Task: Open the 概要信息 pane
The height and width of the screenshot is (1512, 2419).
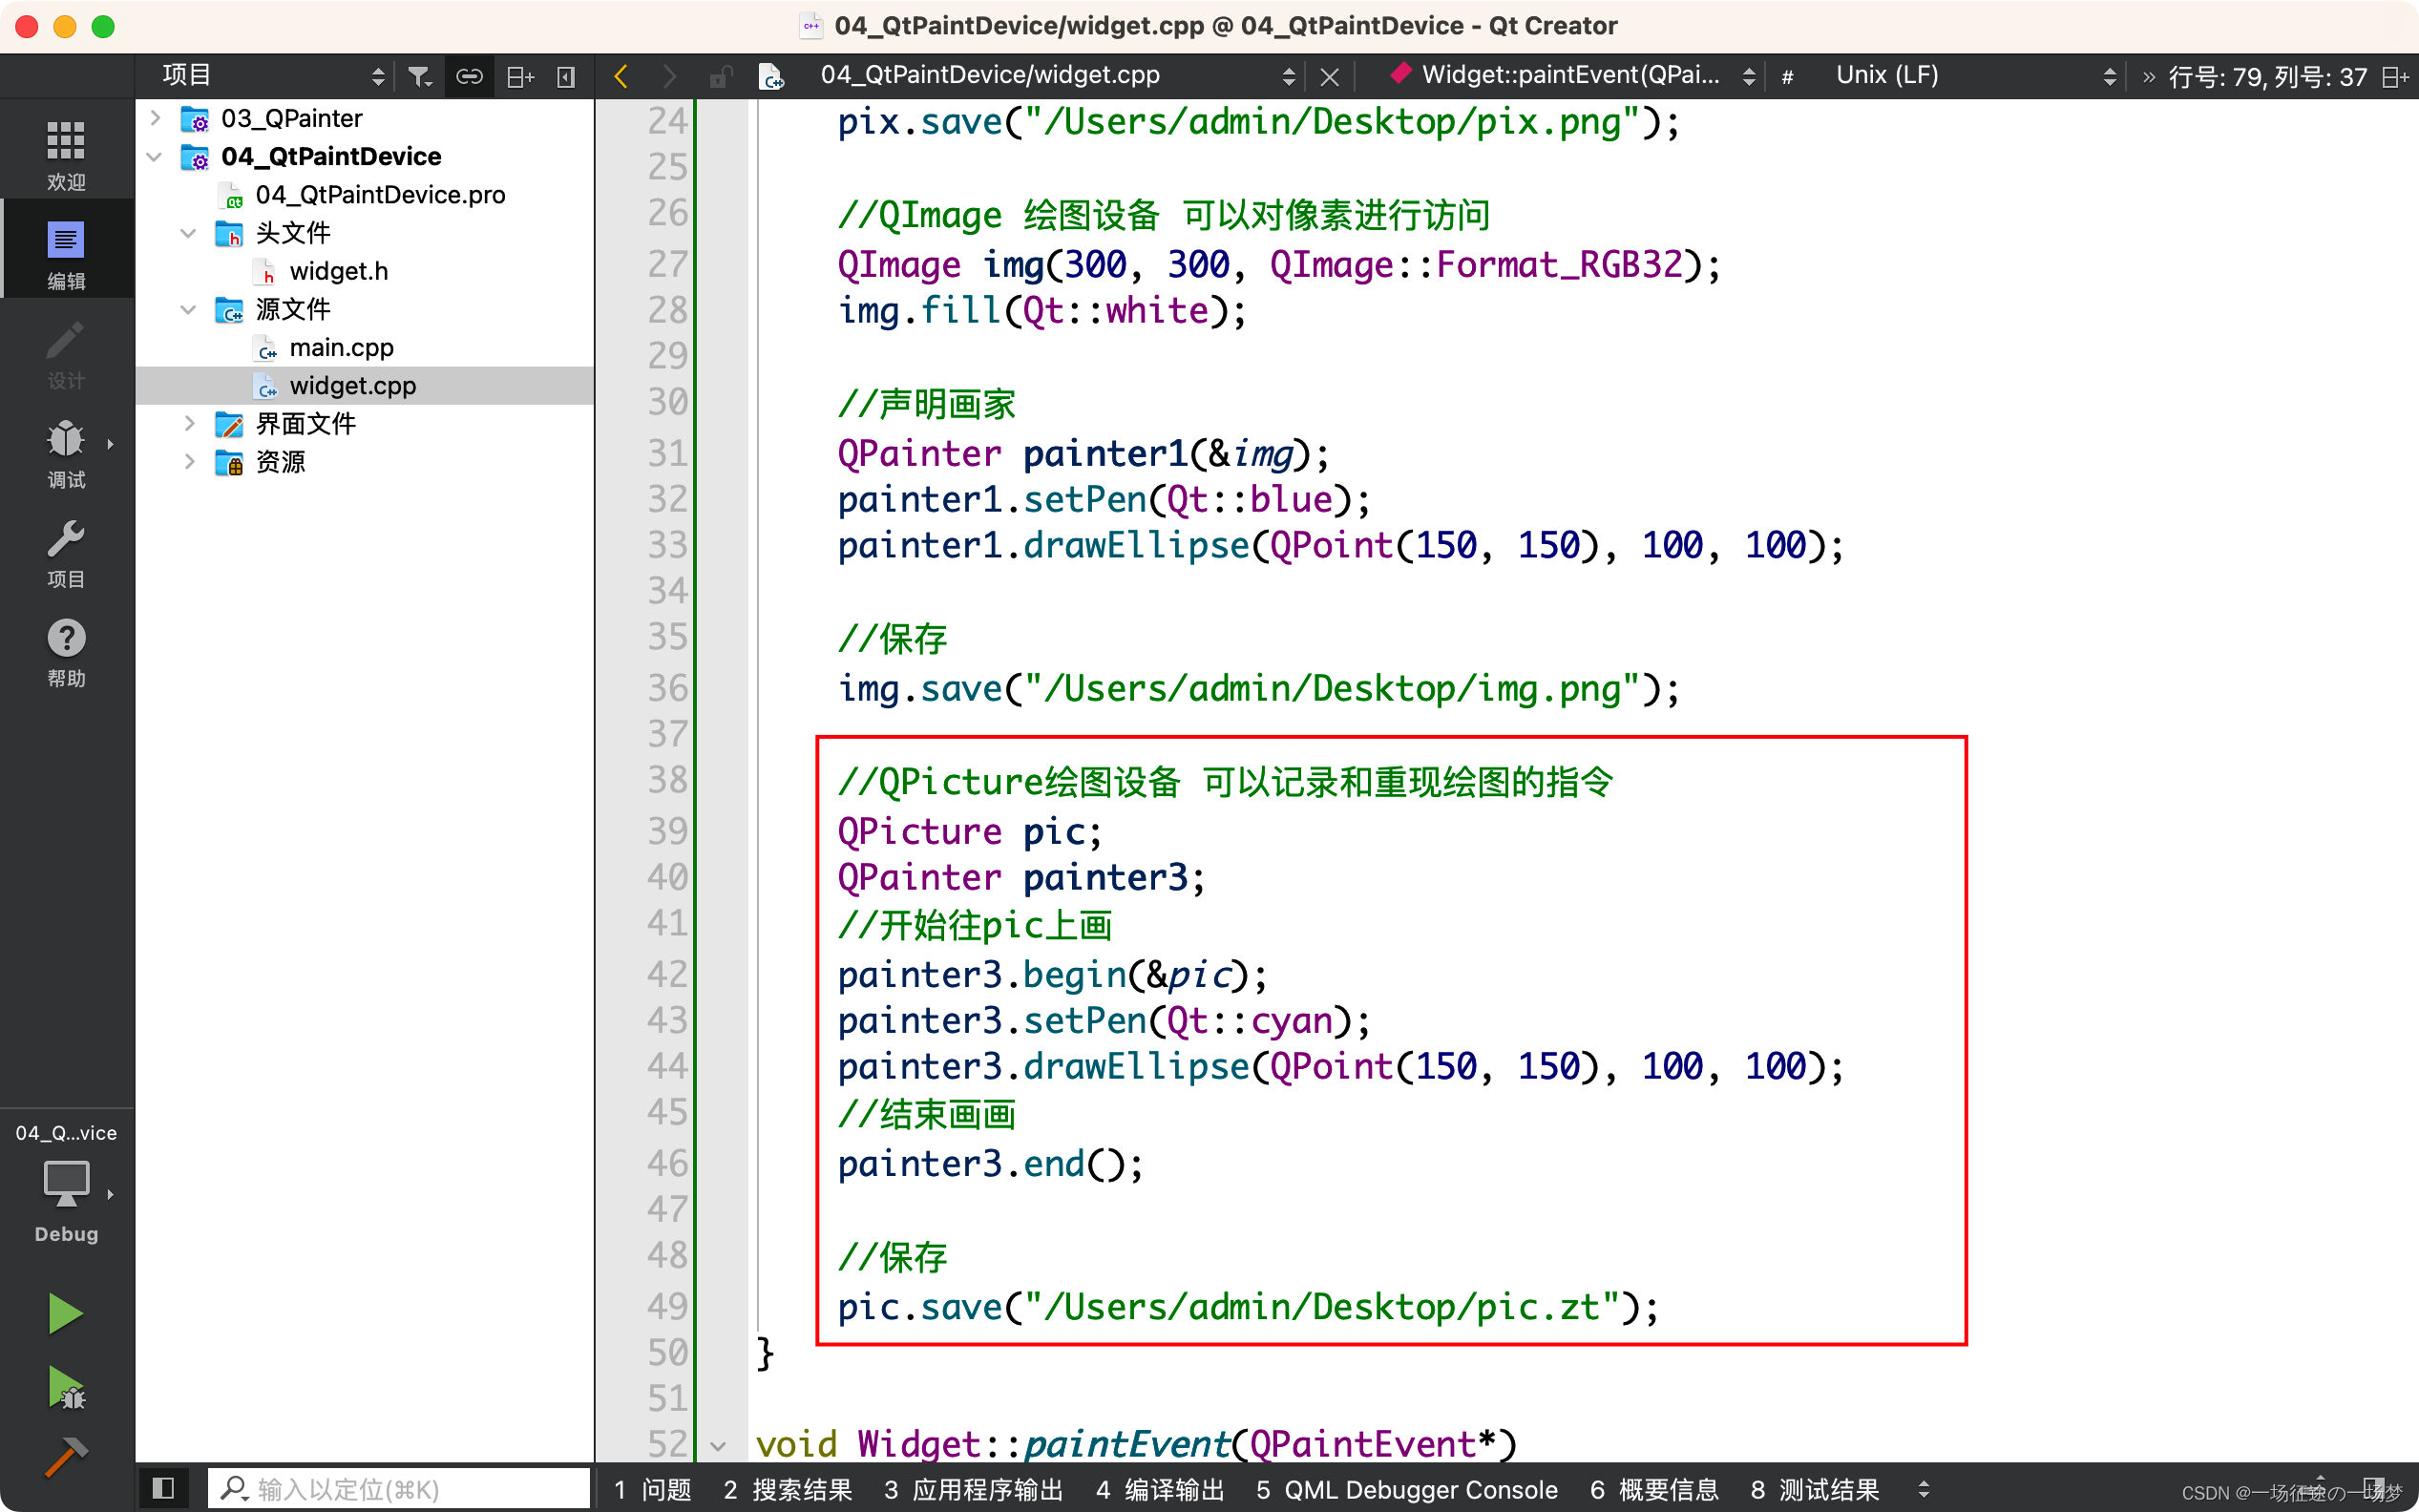Action: coord(1654,1489)
